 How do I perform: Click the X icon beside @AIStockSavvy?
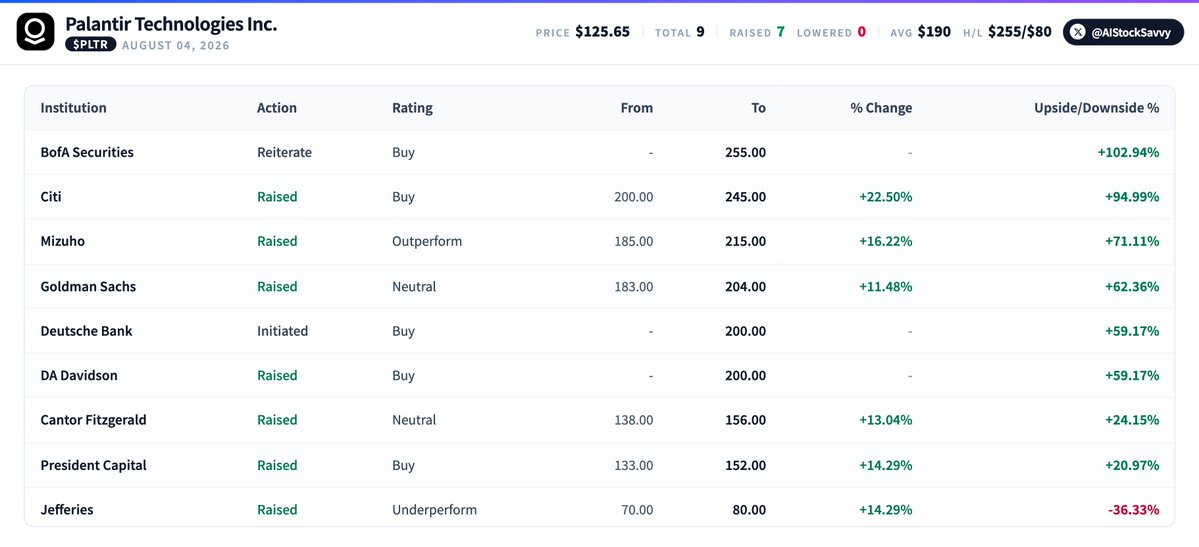coord(1078,32)
